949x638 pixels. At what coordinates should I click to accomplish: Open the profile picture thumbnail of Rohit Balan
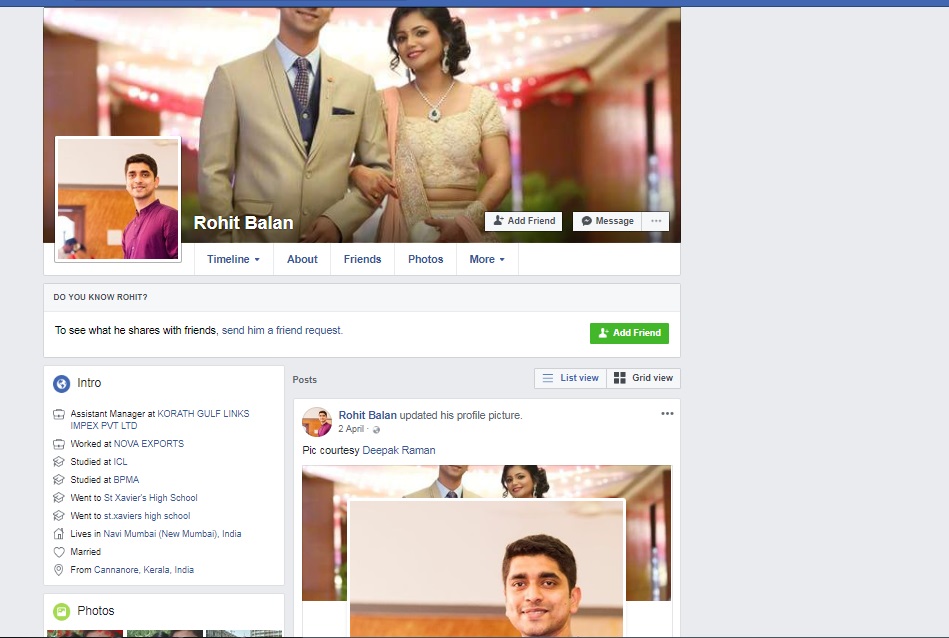coord(118,199)
